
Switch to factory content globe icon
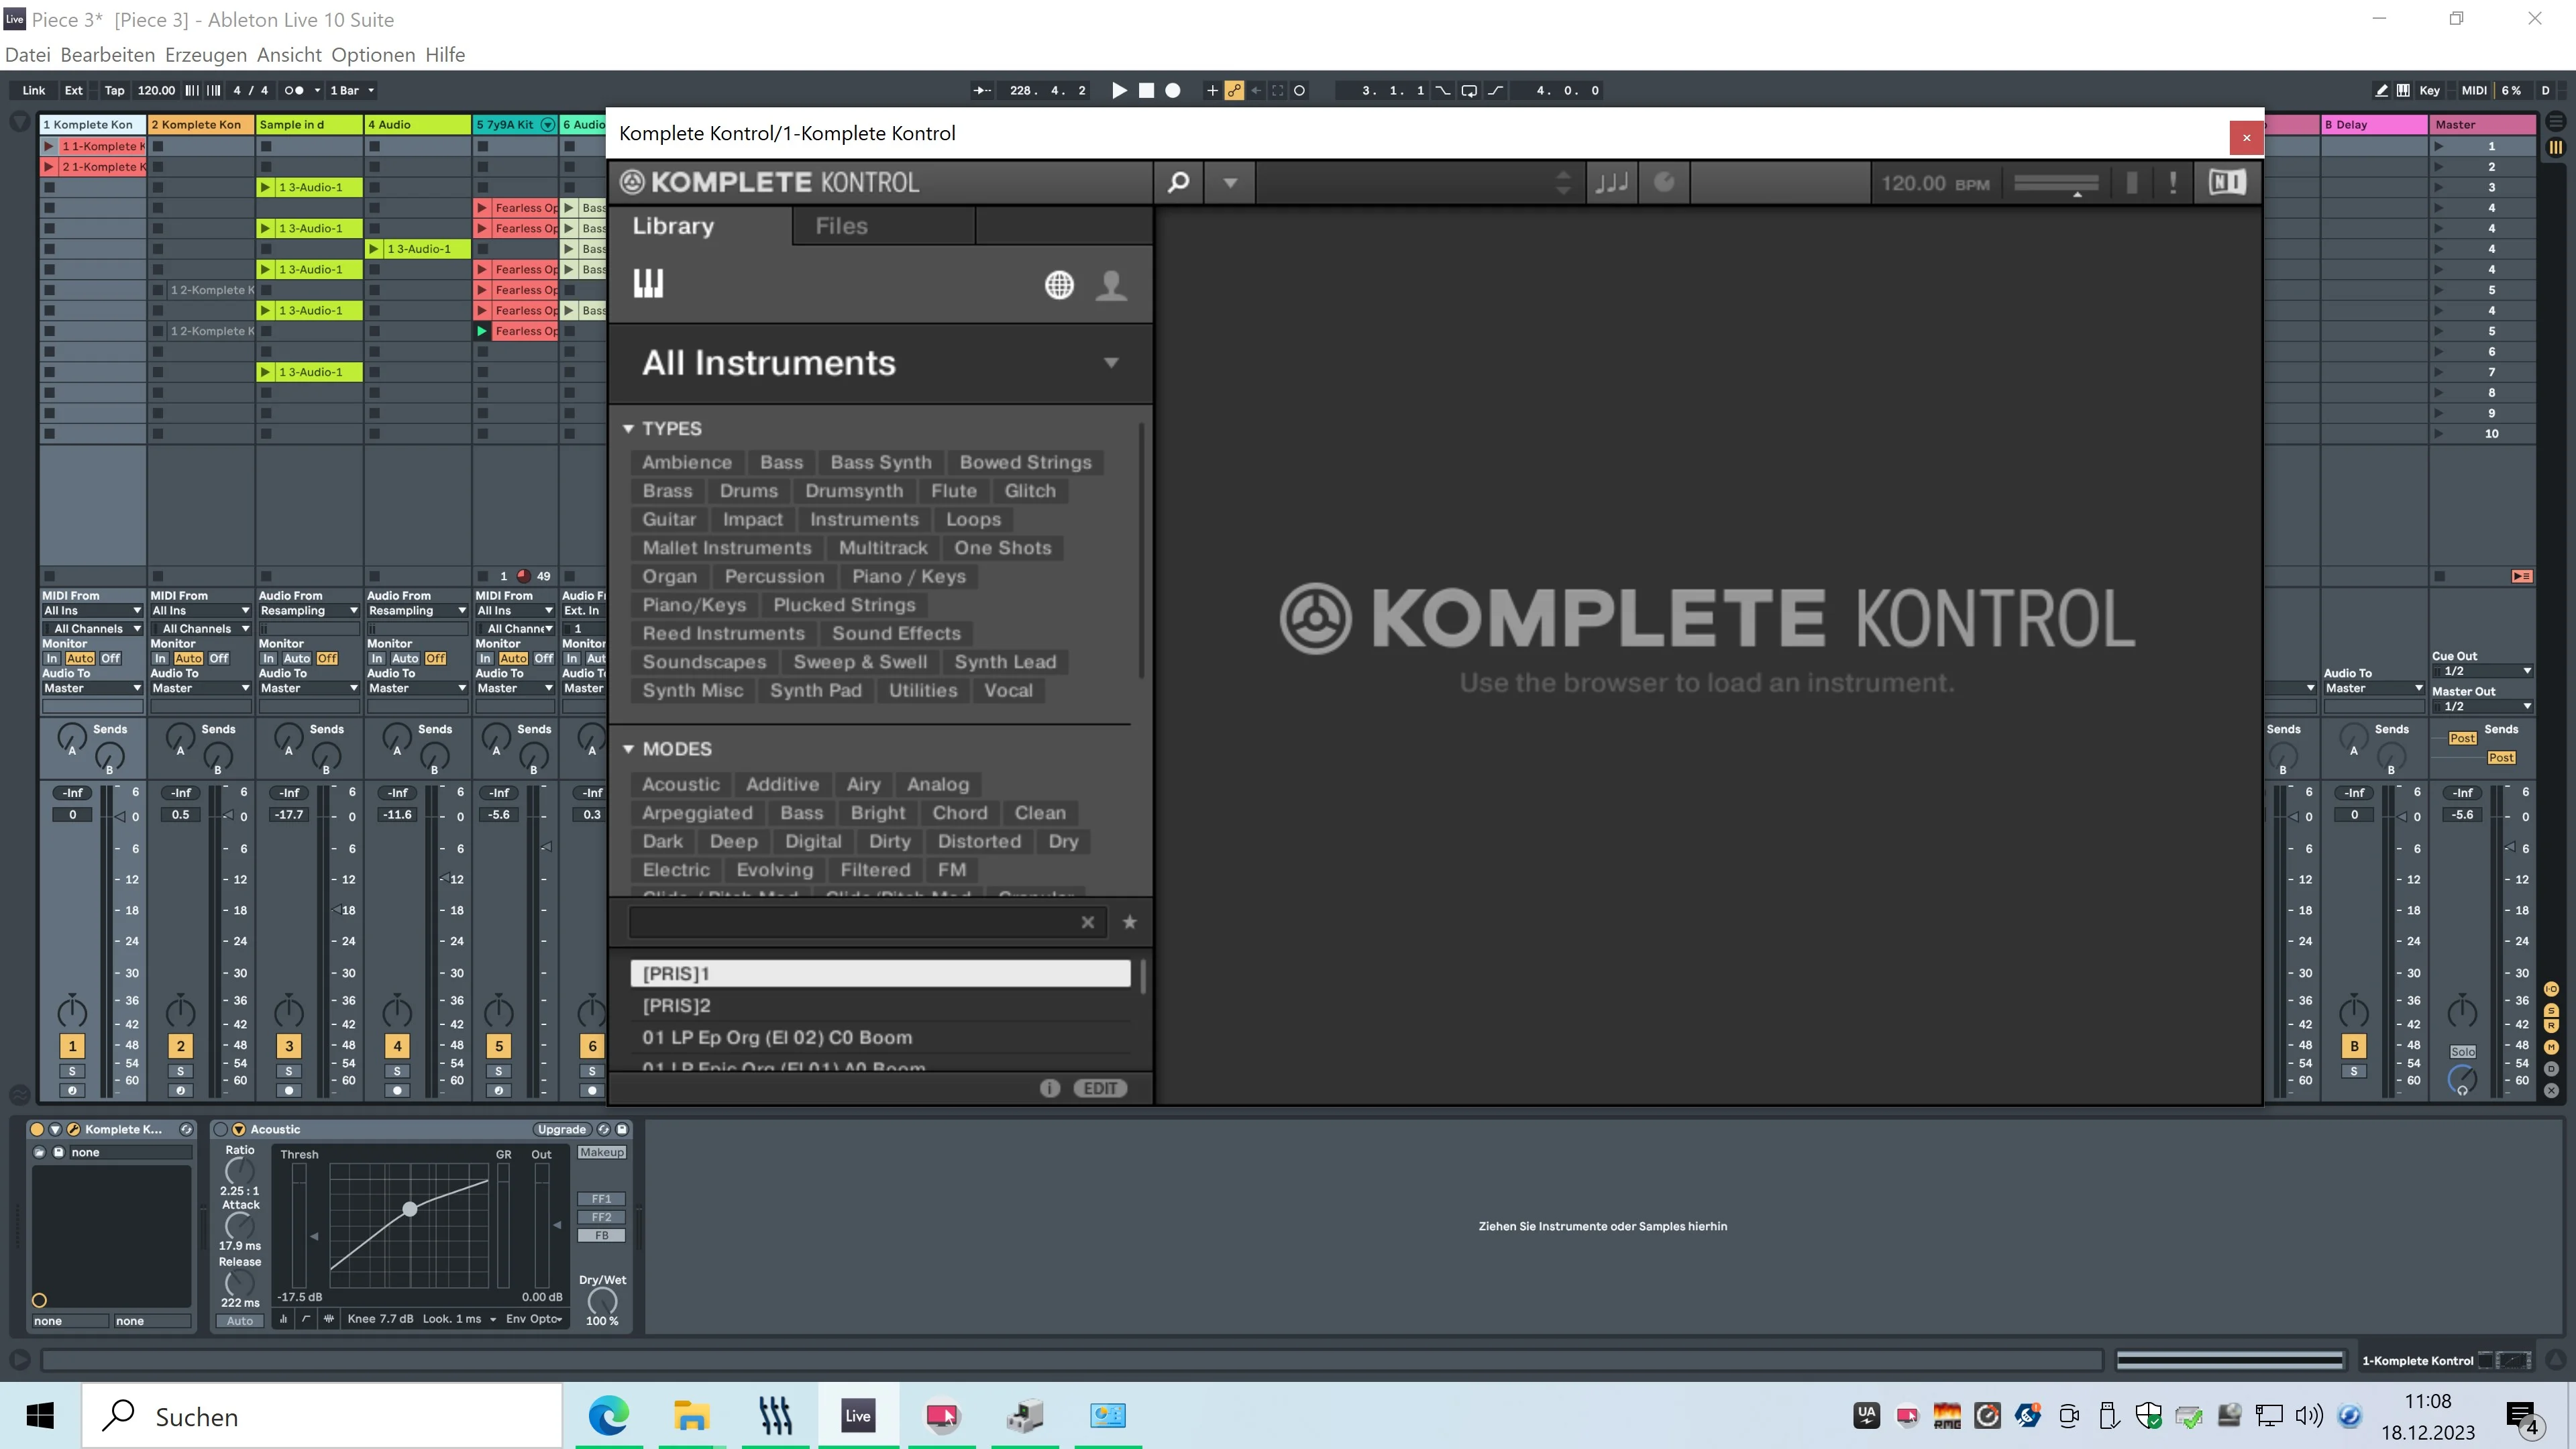(x=1059, y=285)
